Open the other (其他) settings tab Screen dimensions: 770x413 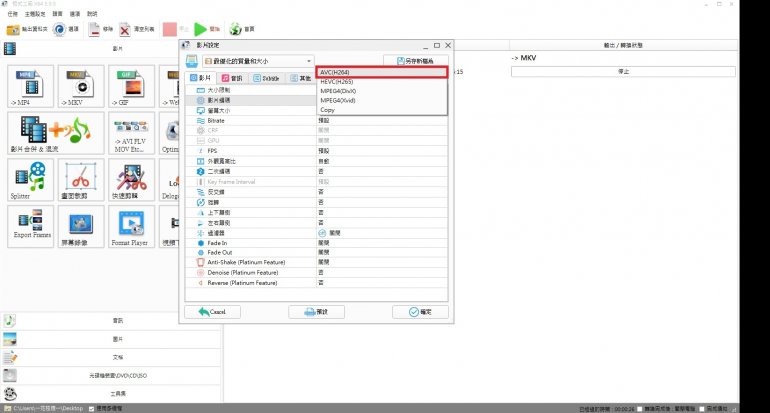pyautogui.click(x=300, y=78)
